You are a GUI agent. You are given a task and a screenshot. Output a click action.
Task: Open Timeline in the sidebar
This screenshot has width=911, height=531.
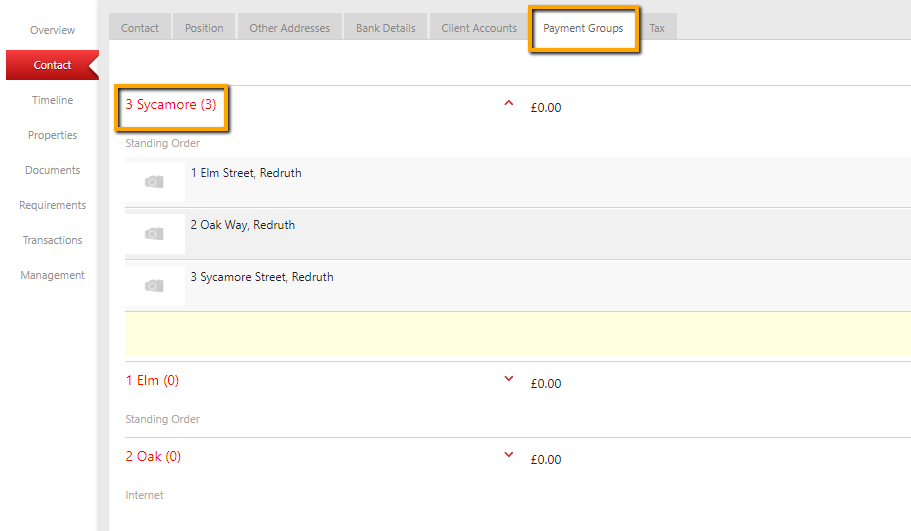pyautogui.click(x=52, y=100)
